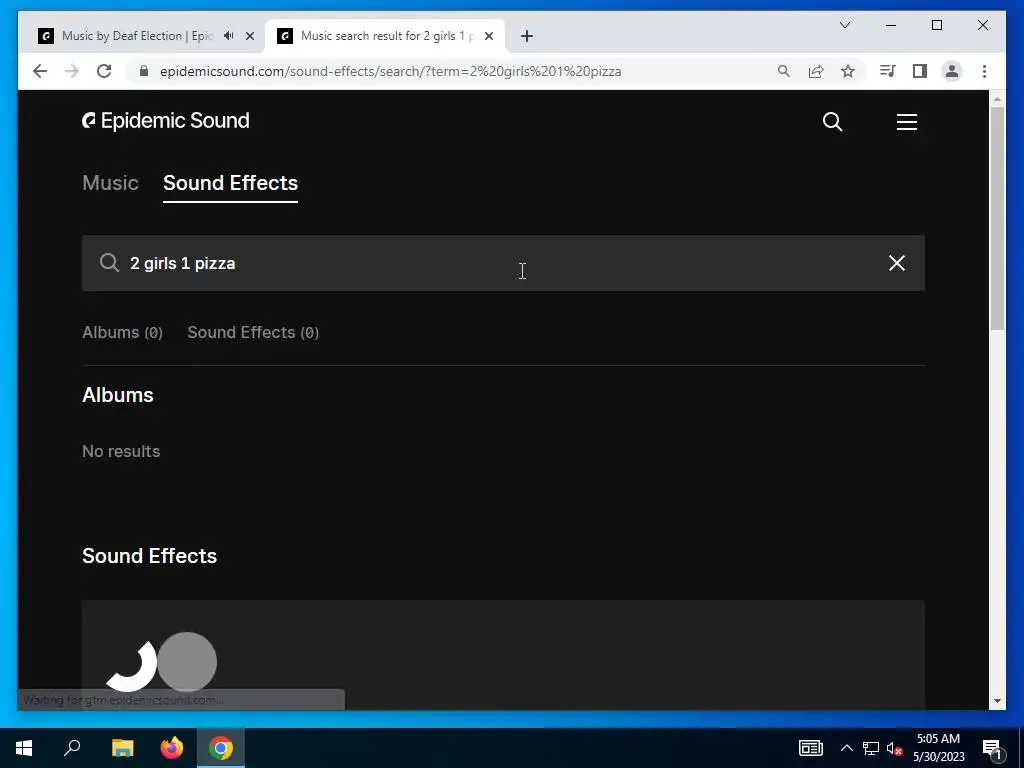
Task: Expand the tab search chevron in title bar
Action: coord(844,25)
